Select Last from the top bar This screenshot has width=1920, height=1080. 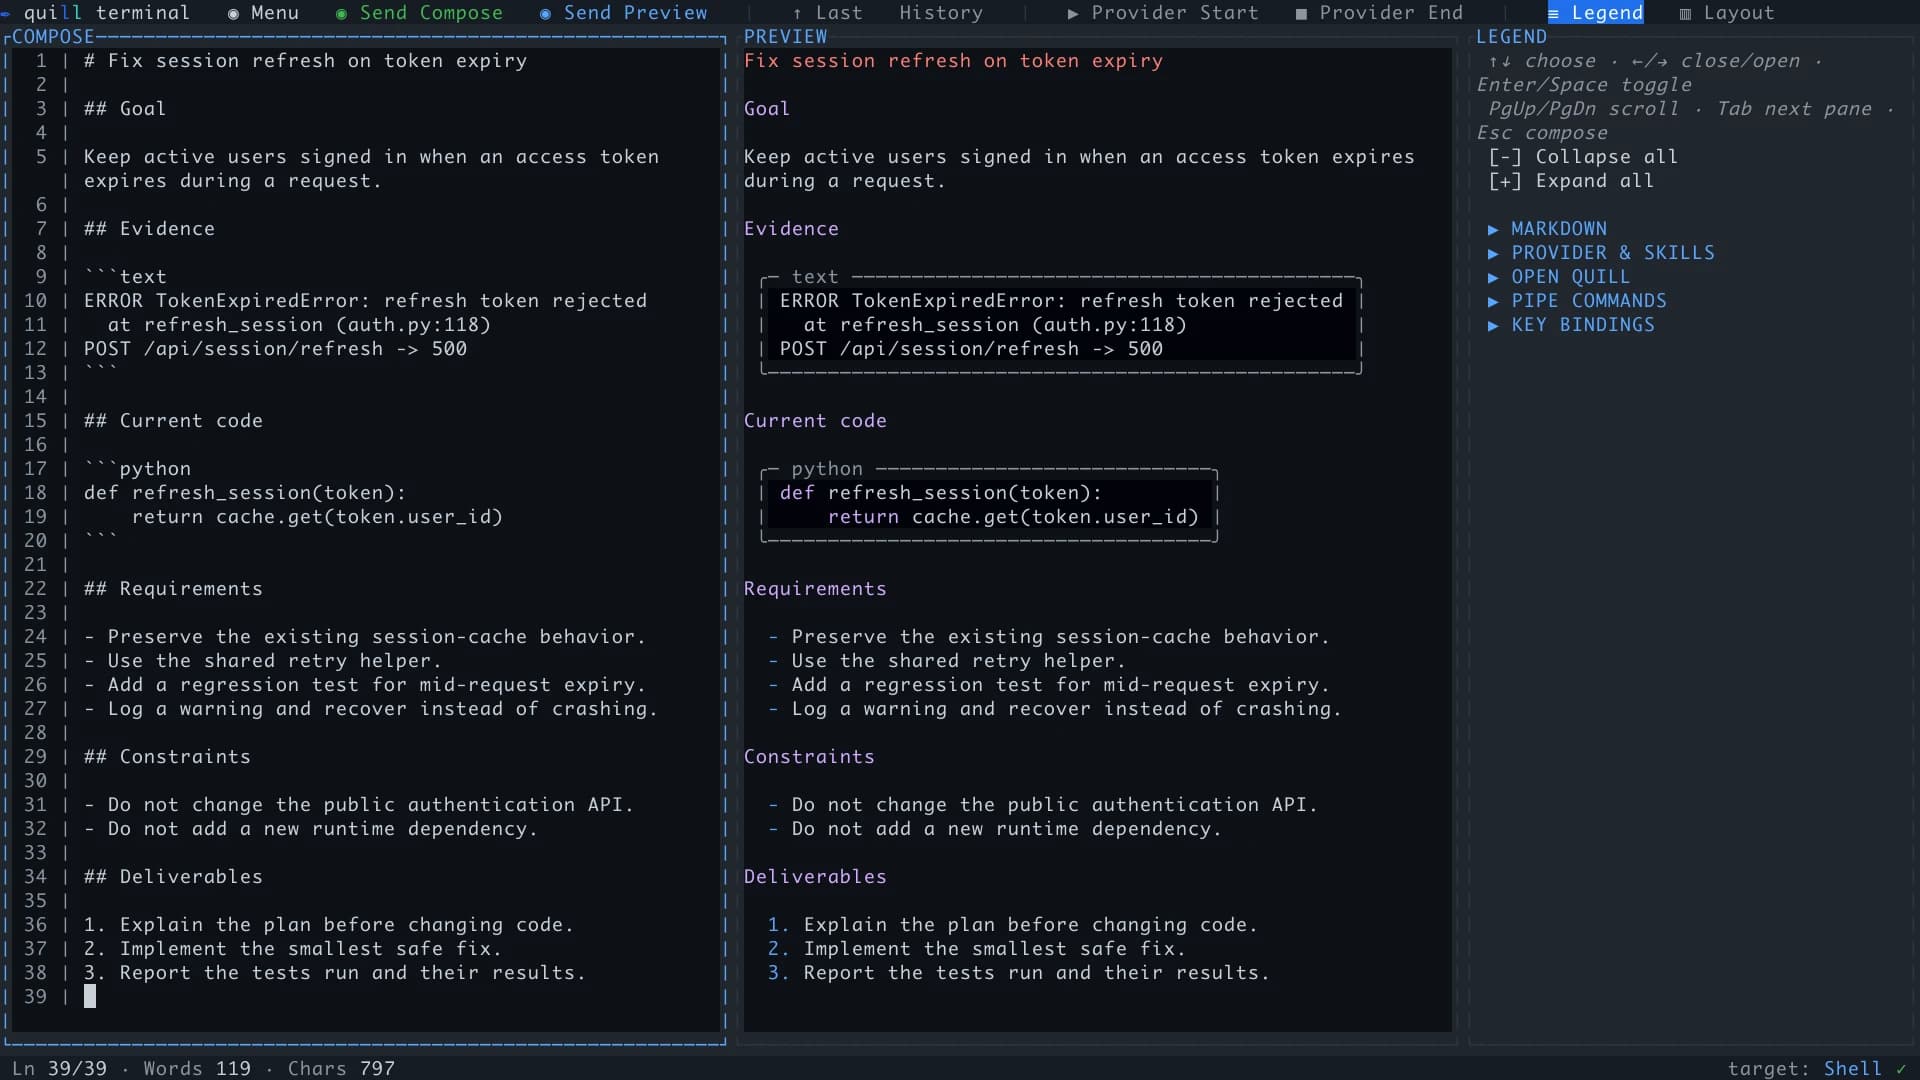pos(826,13)
